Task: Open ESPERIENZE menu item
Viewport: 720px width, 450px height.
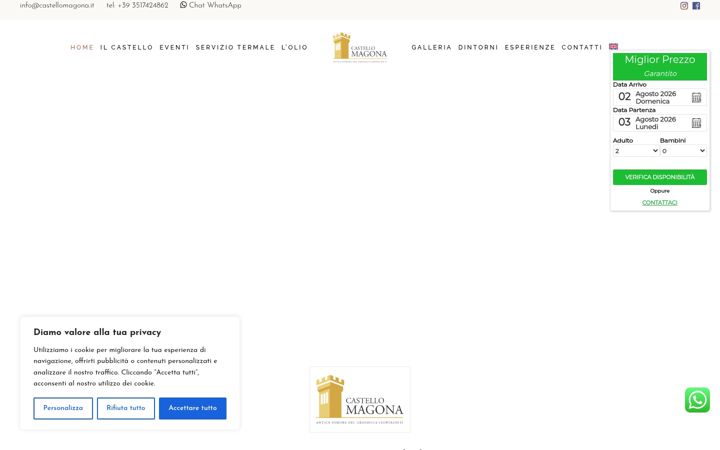Action: point(529,47)
